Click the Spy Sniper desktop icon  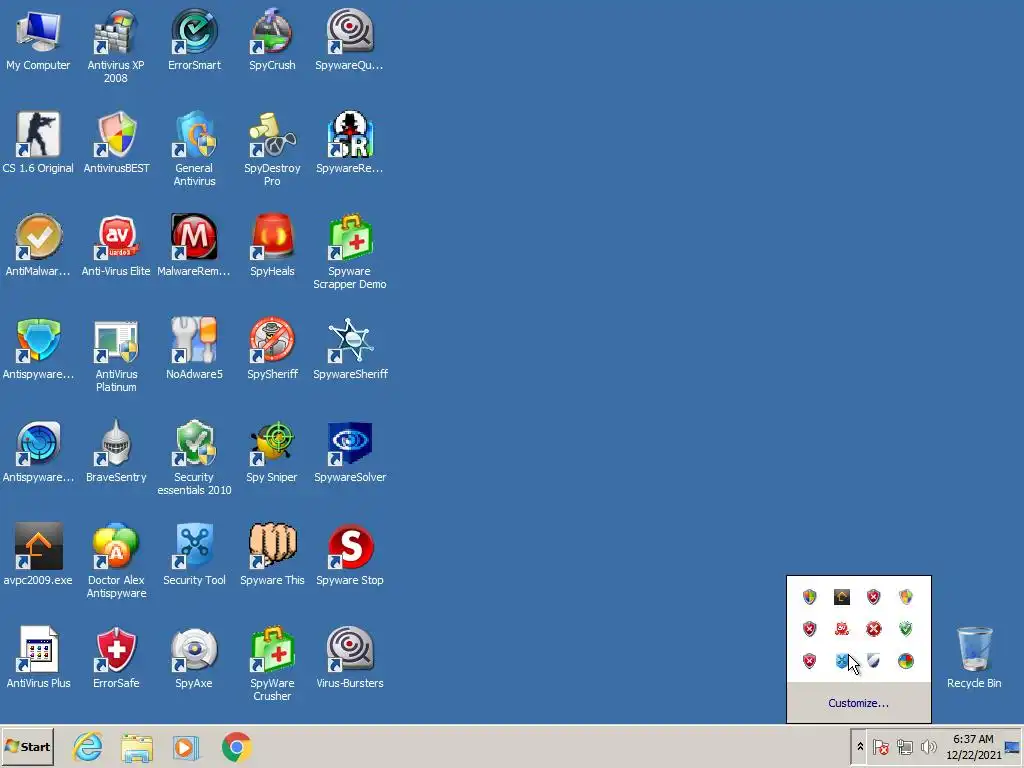tap(272, 452)
